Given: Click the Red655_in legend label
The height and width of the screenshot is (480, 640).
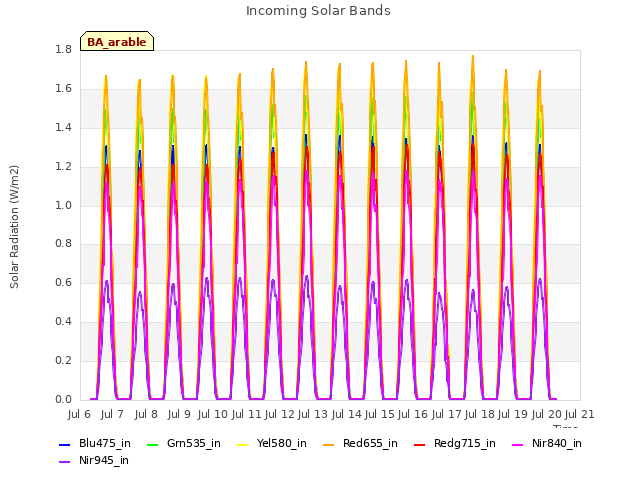Looking at the screenshot, I should [x=370, y=444].
